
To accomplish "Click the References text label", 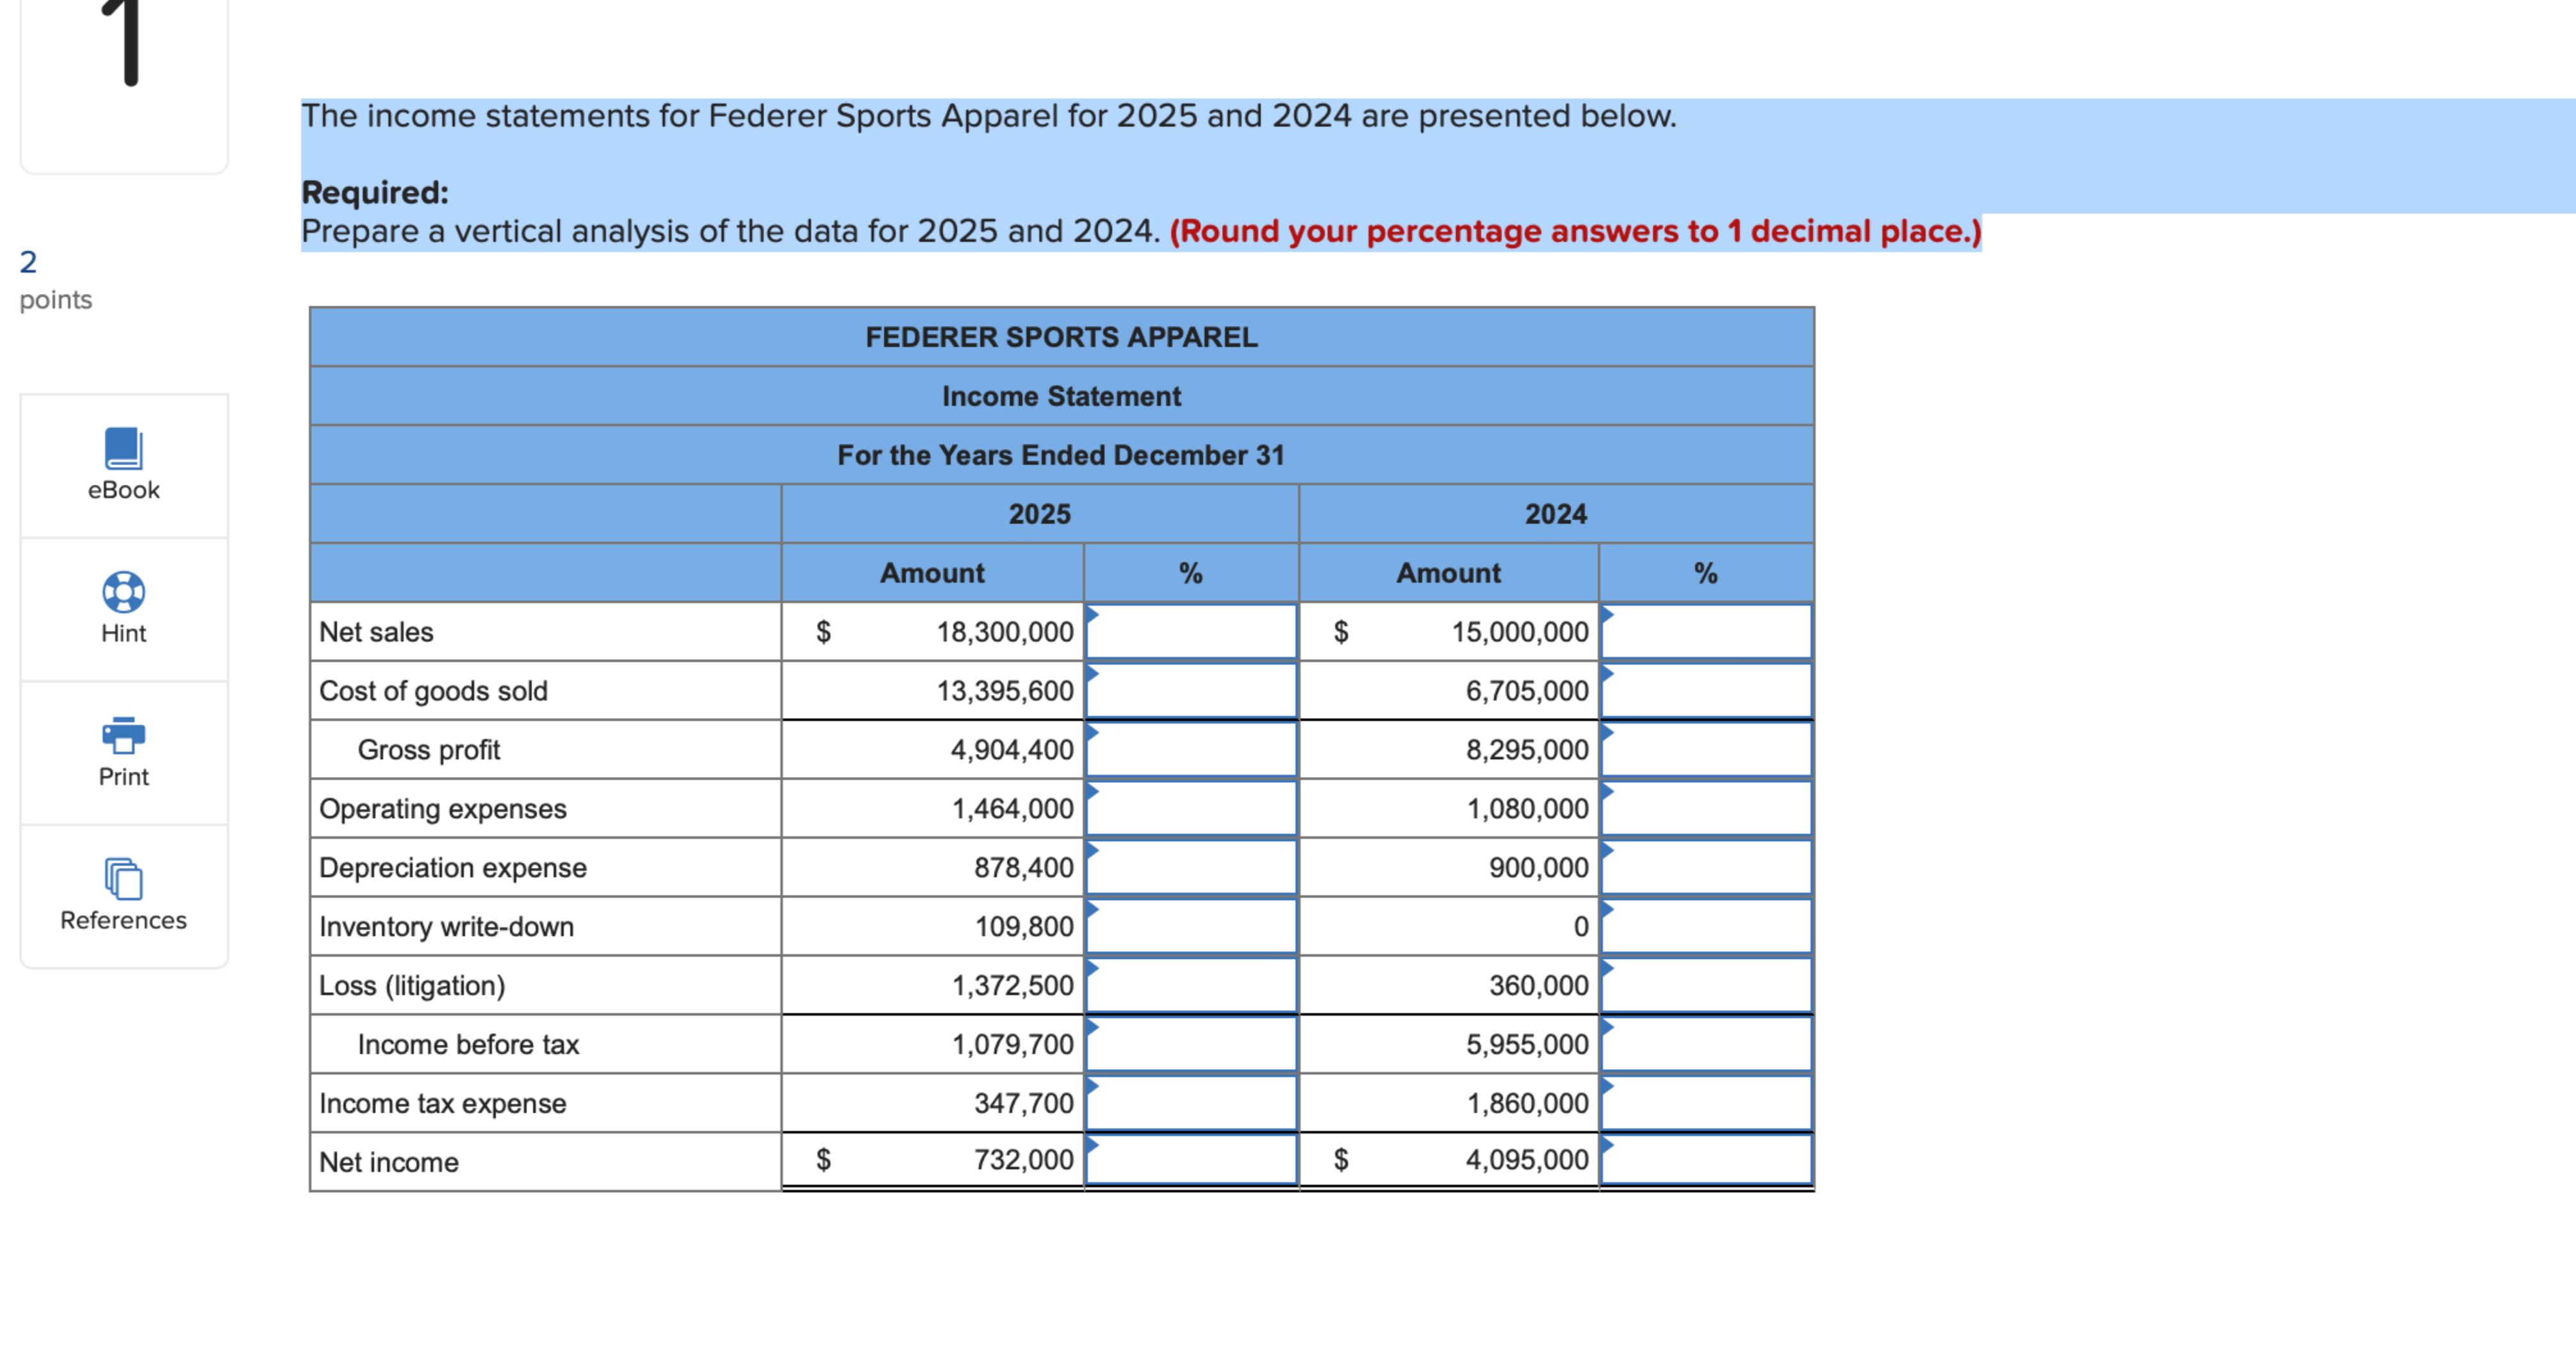I will [123, 920].
